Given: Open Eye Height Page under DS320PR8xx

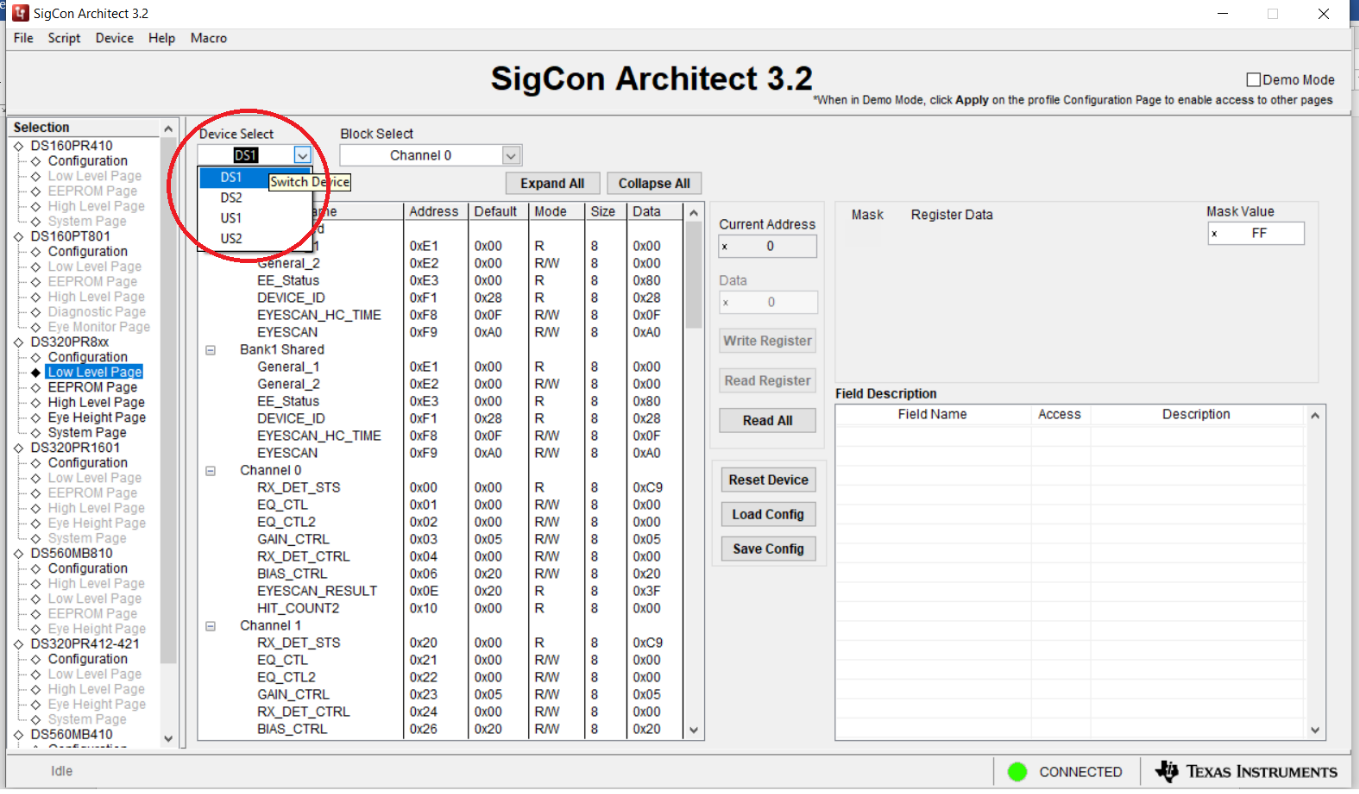Looking at the screenshot, I should [96, 418].
